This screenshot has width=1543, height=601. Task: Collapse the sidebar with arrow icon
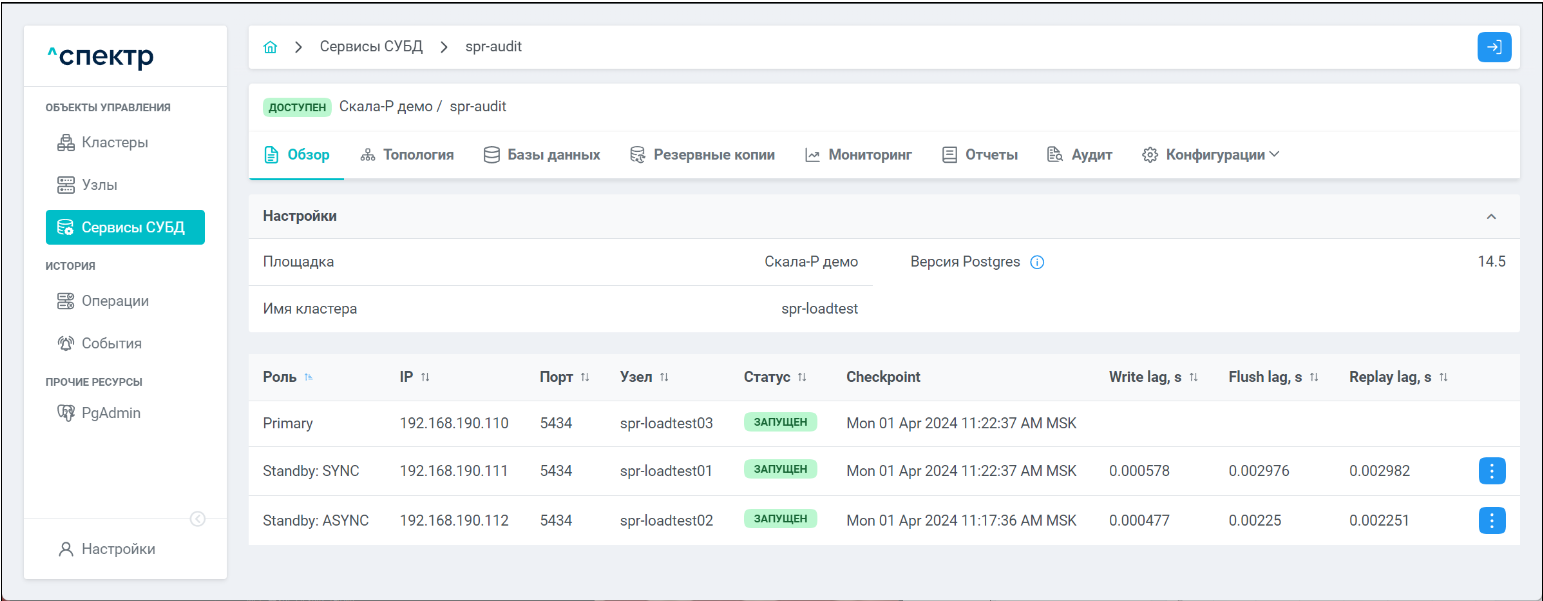pyautogui.click(x=198, y=518)
